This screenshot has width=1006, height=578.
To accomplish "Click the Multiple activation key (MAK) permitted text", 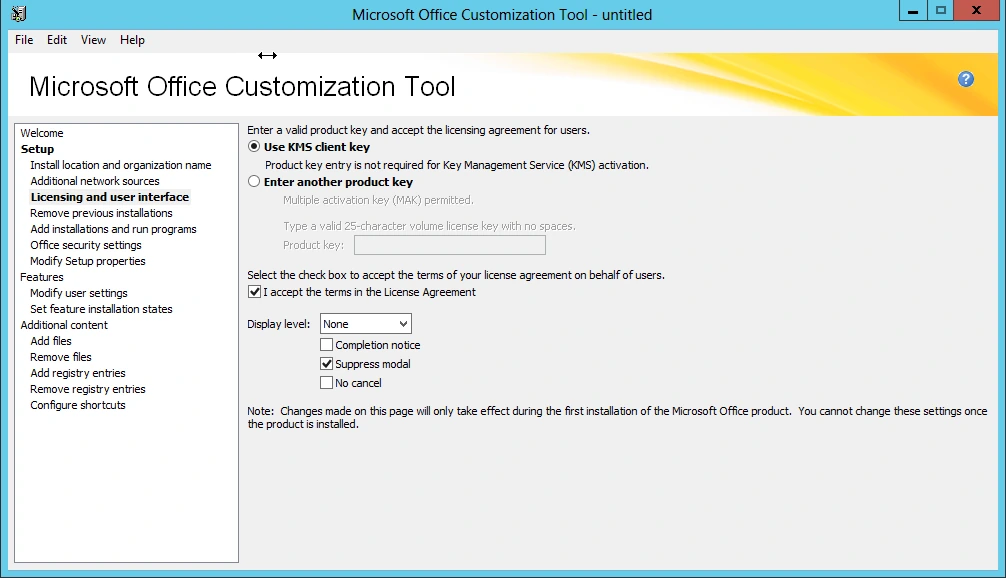I will pos(379,200).
